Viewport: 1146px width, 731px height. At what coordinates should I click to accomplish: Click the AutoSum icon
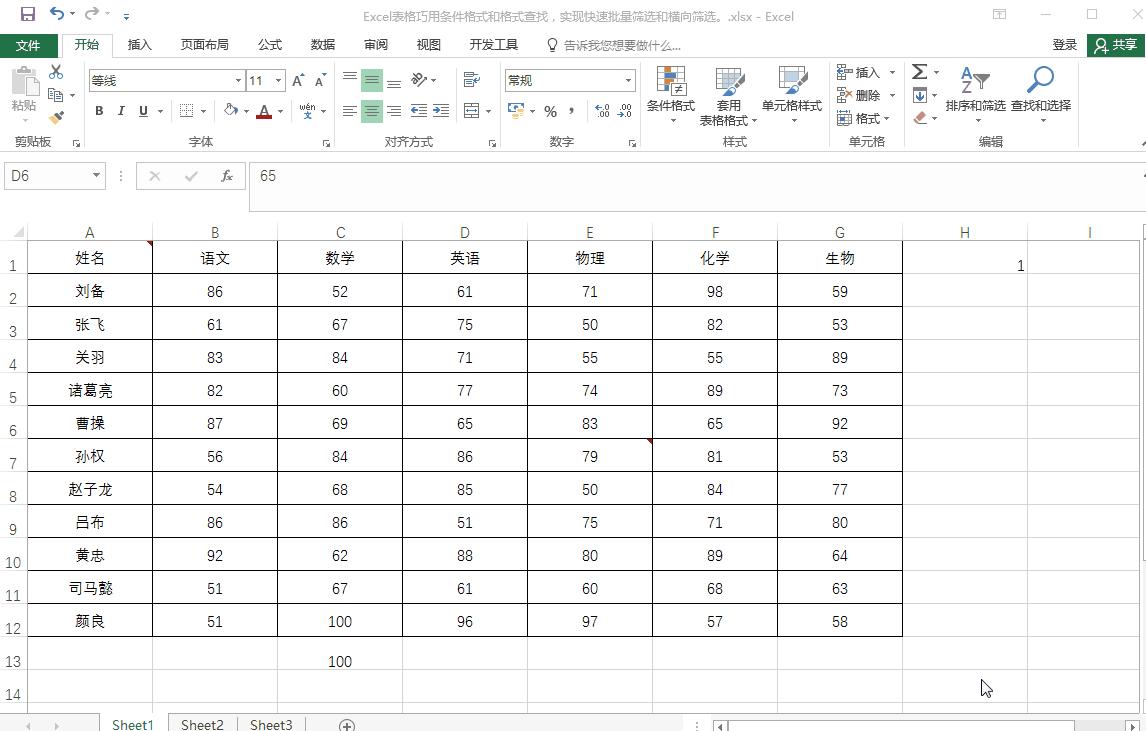click(919, 71)
